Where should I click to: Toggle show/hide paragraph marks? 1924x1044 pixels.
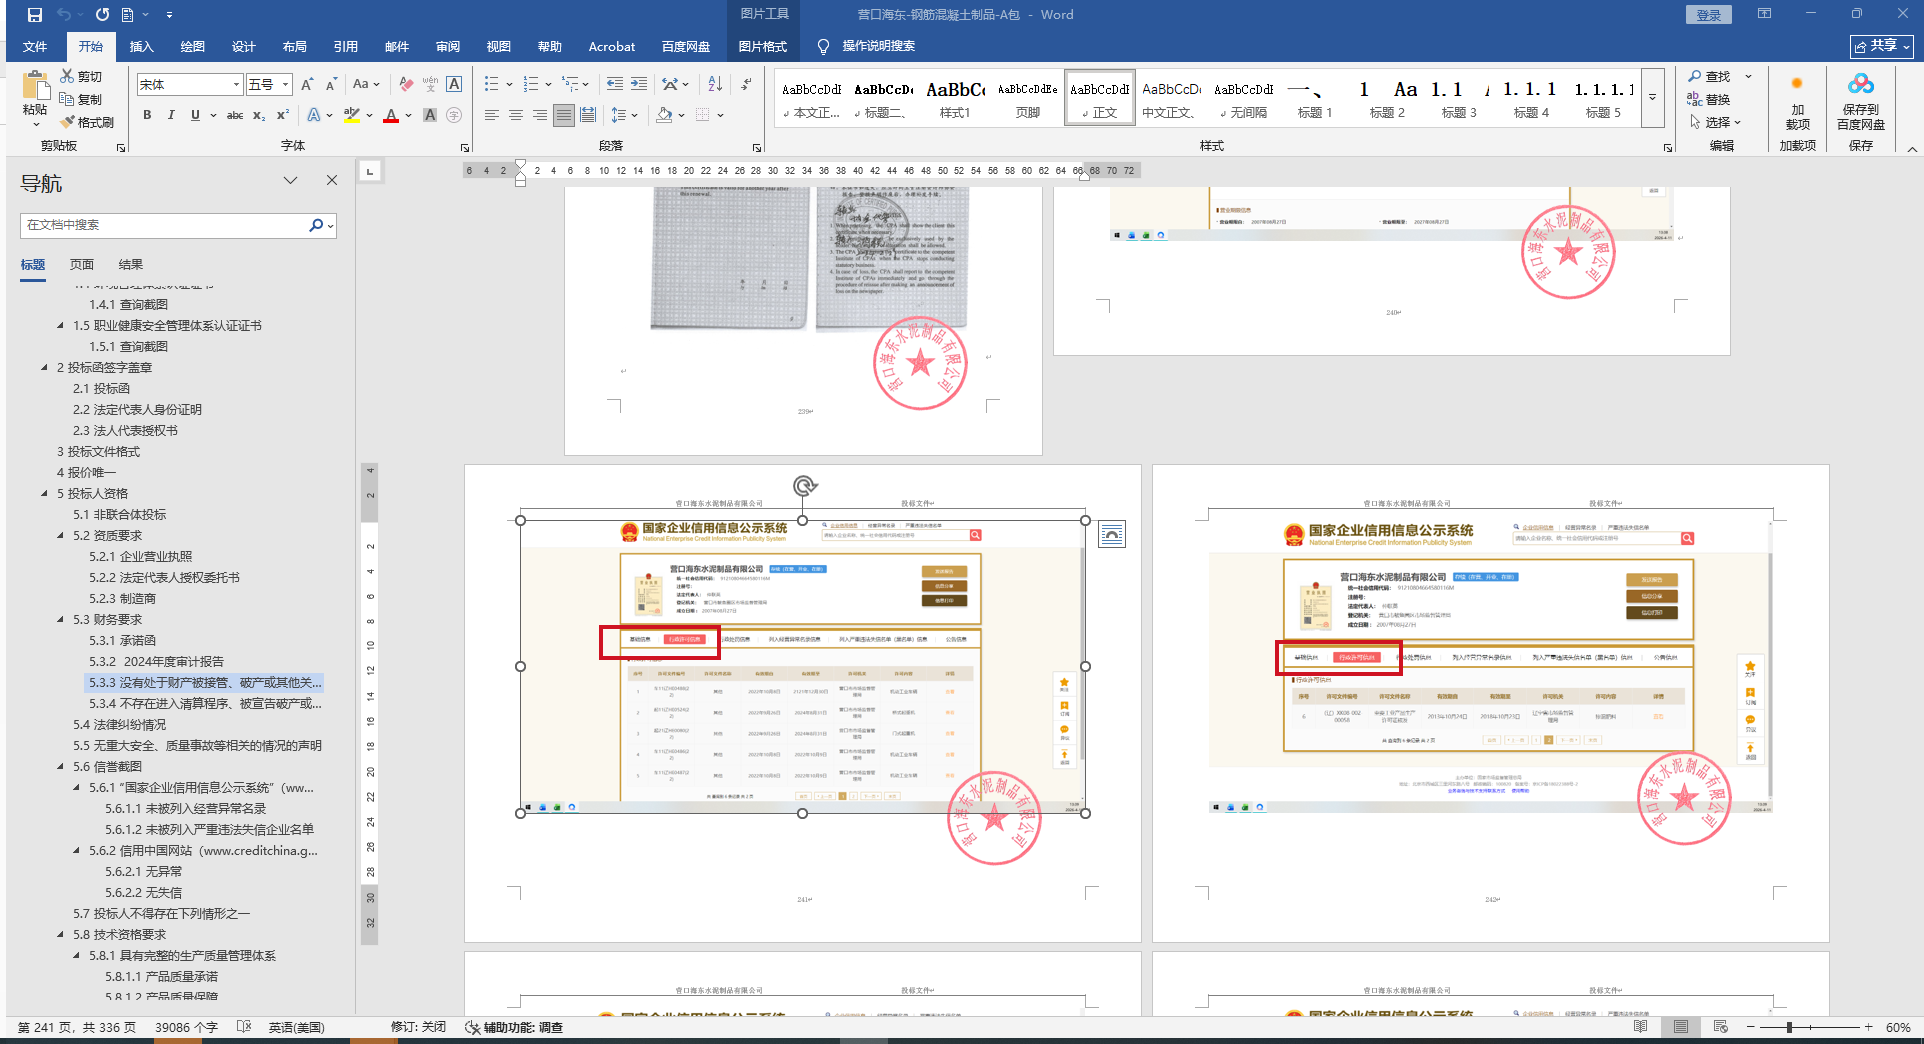[747, 85]
